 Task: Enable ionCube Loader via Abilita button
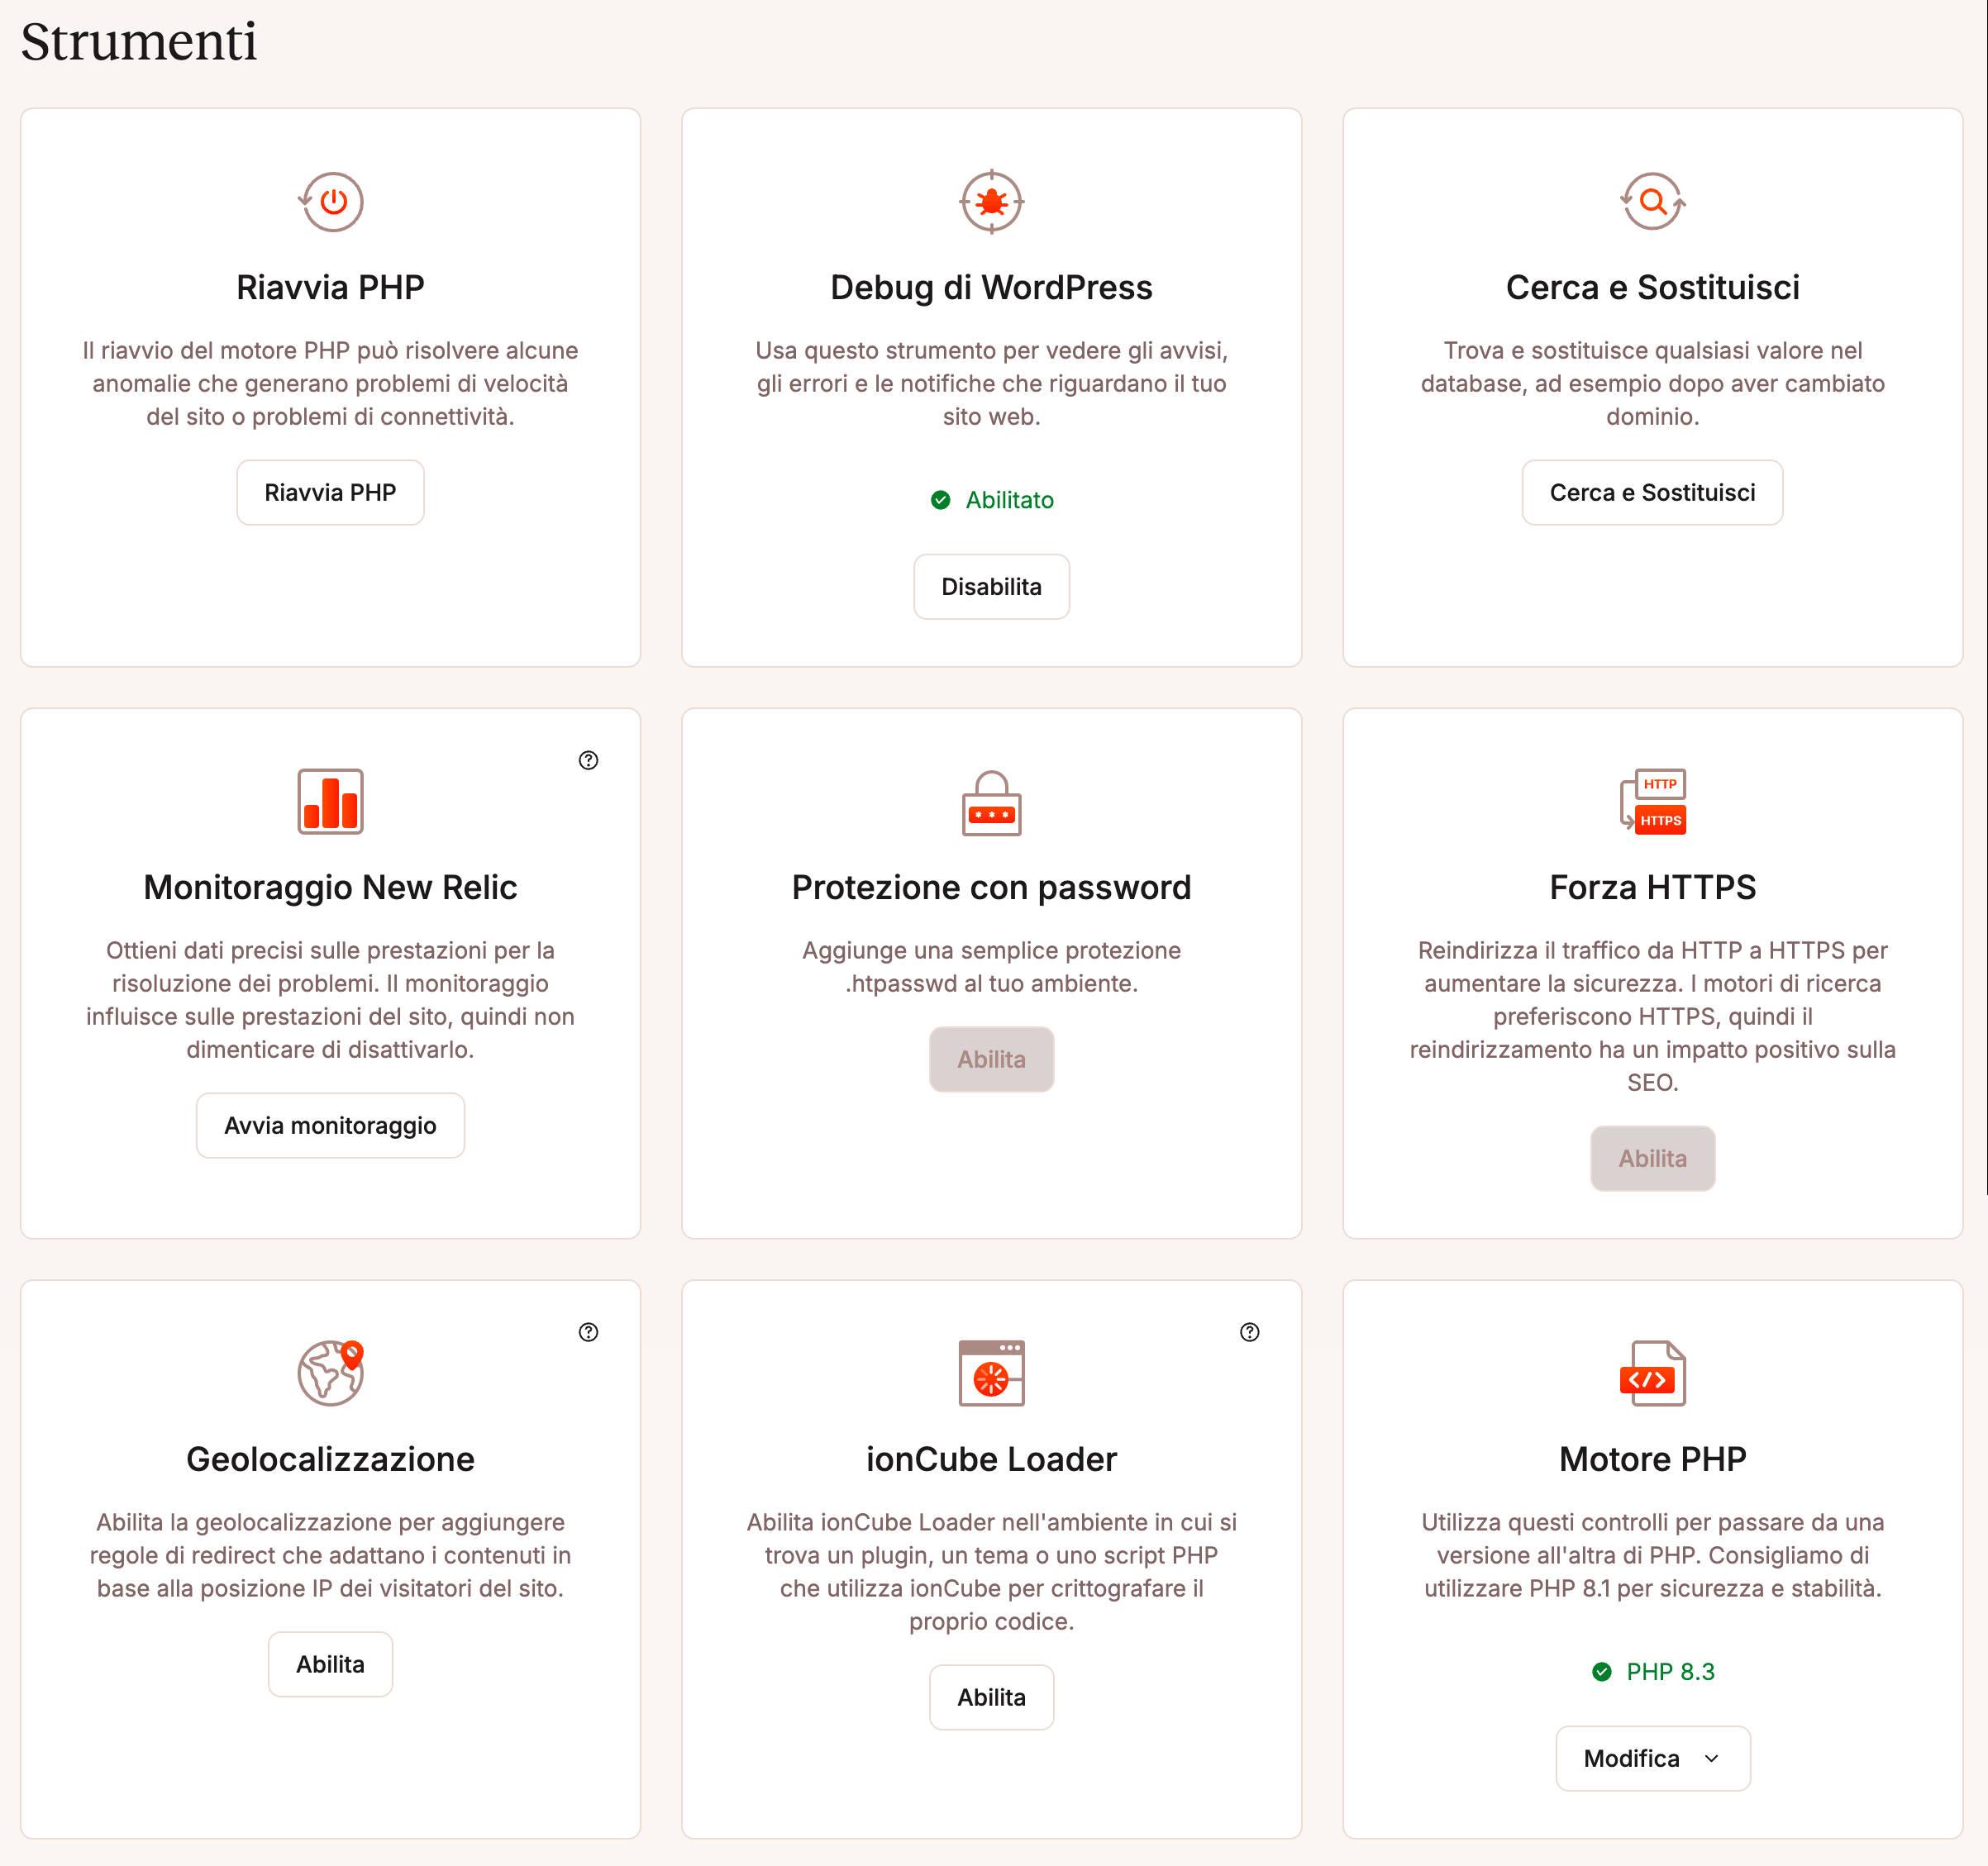(991, 1697)
